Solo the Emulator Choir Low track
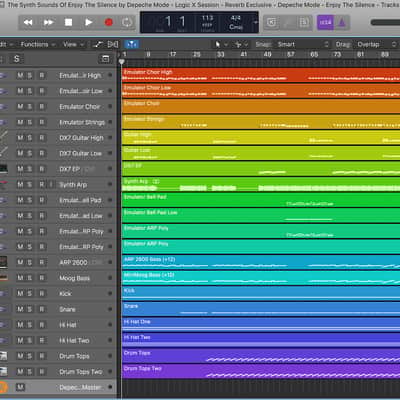Viewport: 400px width, 400px height. click(30, 91)
